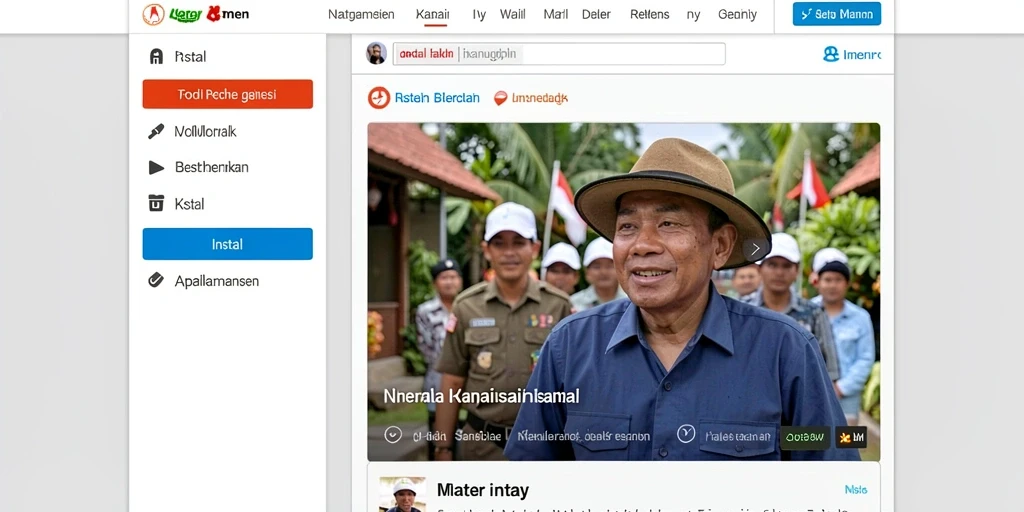Click the Todi Peche genesi button
Screen dimensions: 1024x512
227,94
